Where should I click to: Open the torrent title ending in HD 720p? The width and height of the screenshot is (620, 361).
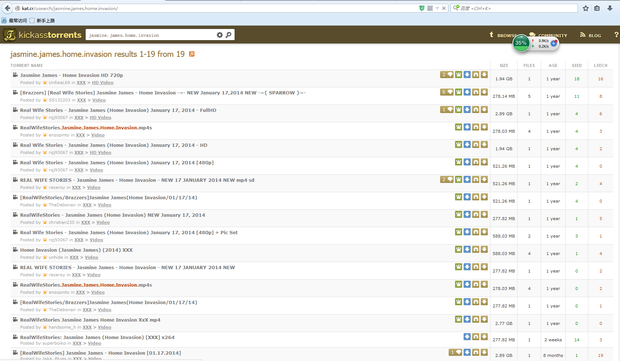coord(72,75)
